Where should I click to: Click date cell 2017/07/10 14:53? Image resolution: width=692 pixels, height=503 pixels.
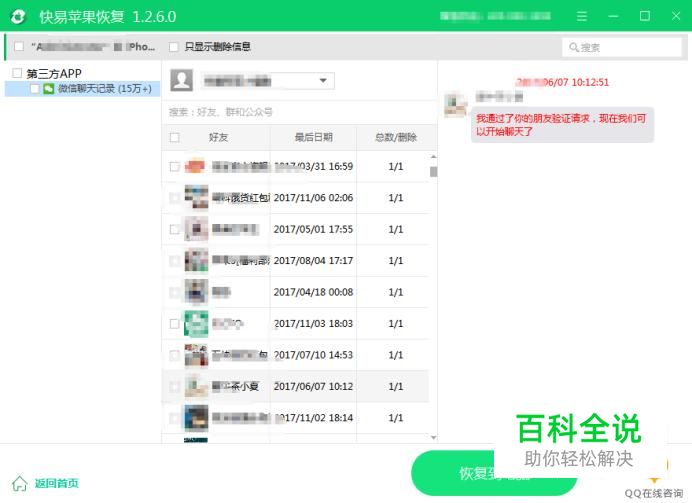(313, 355)
